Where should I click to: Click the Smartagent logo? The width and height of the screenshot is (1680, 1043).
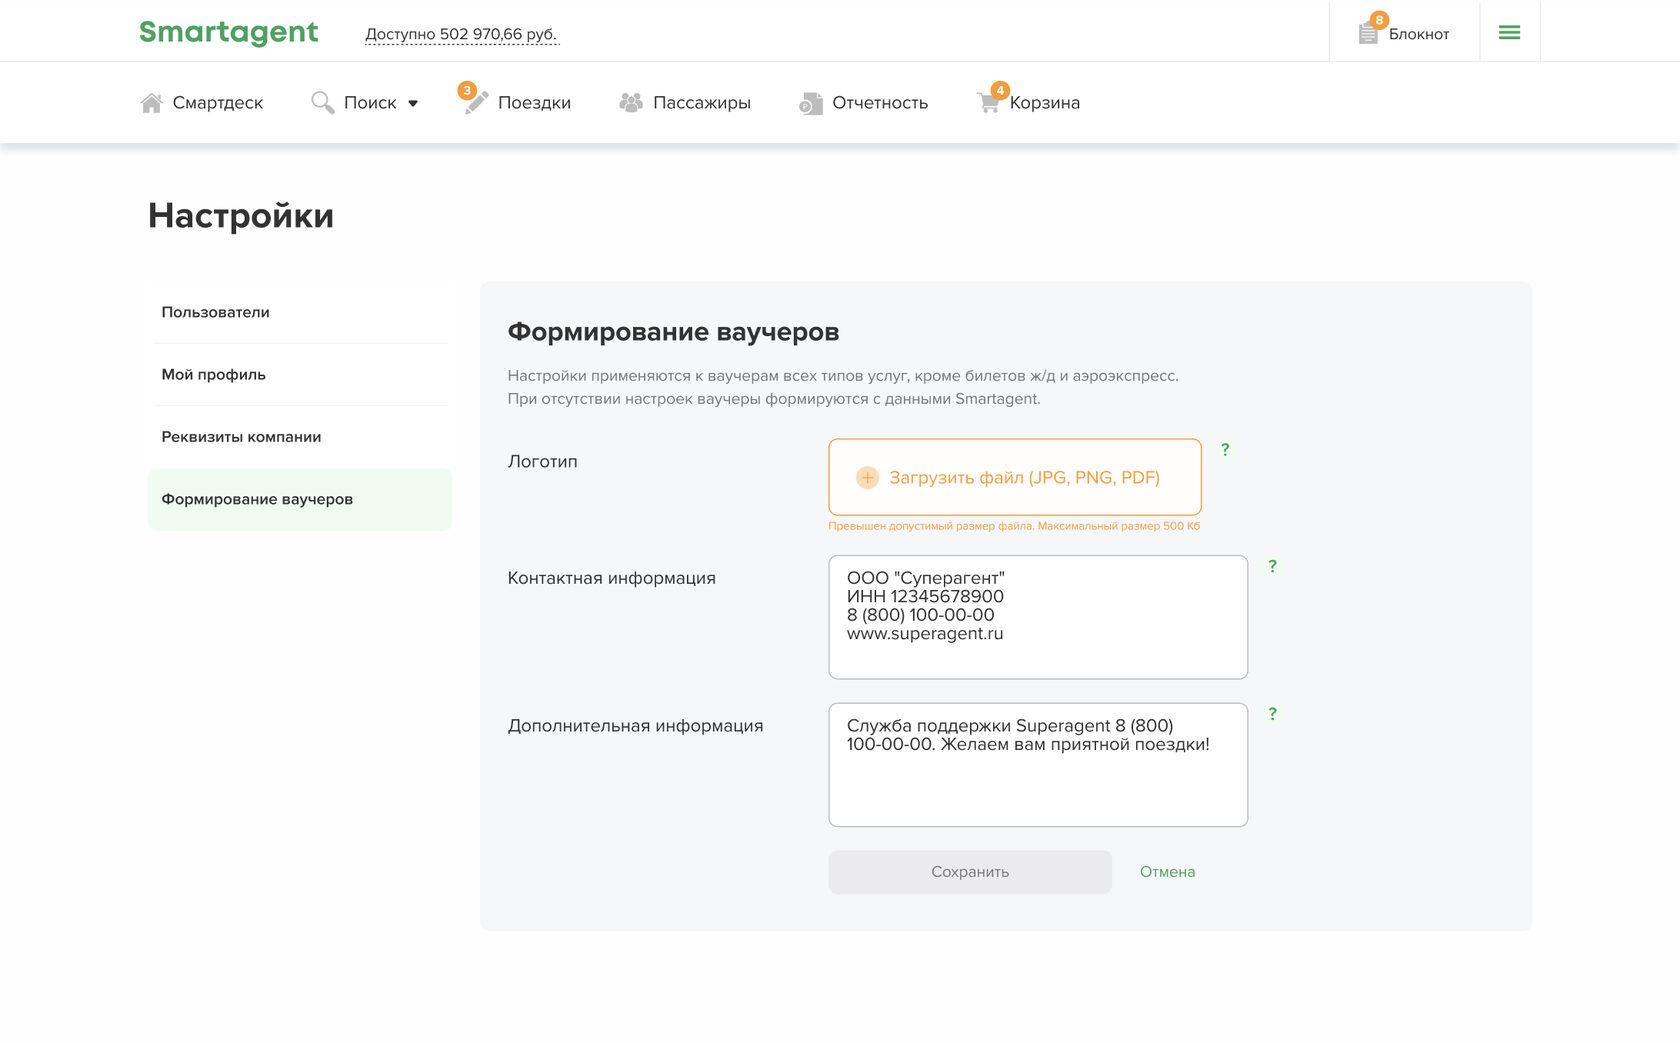tap(228, 32)
